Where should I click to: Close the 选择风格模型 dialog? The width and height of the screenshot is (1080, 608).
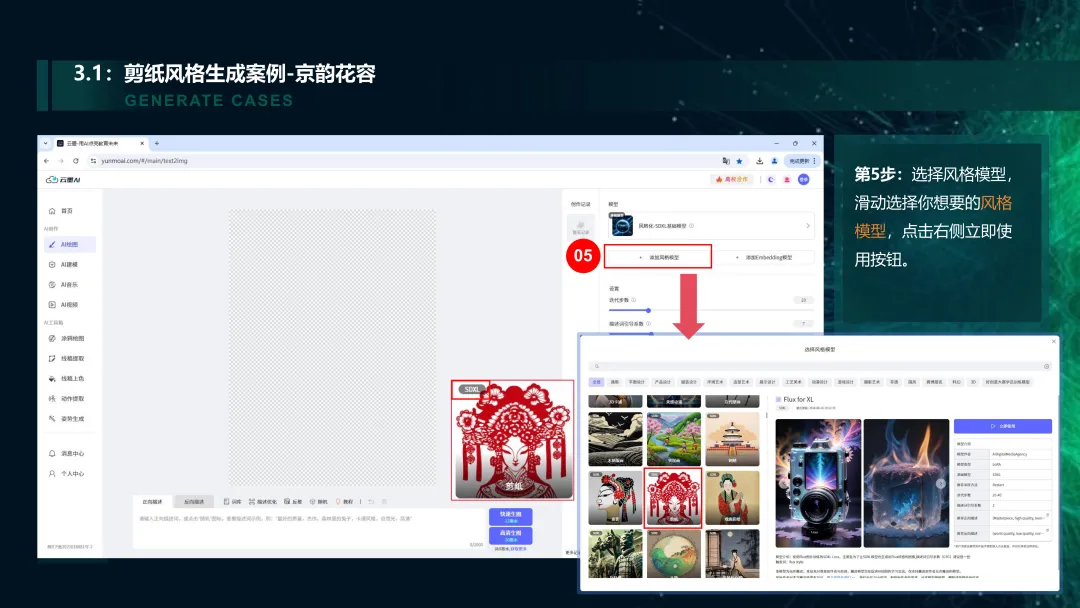1053,342
